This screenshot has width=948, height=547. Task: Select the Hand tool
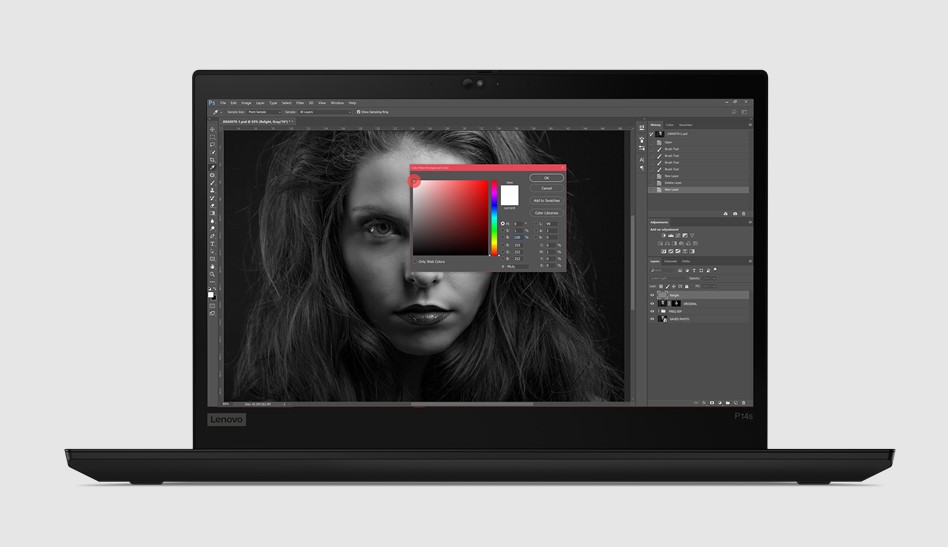pyautogui.click(x=212, y=266)
